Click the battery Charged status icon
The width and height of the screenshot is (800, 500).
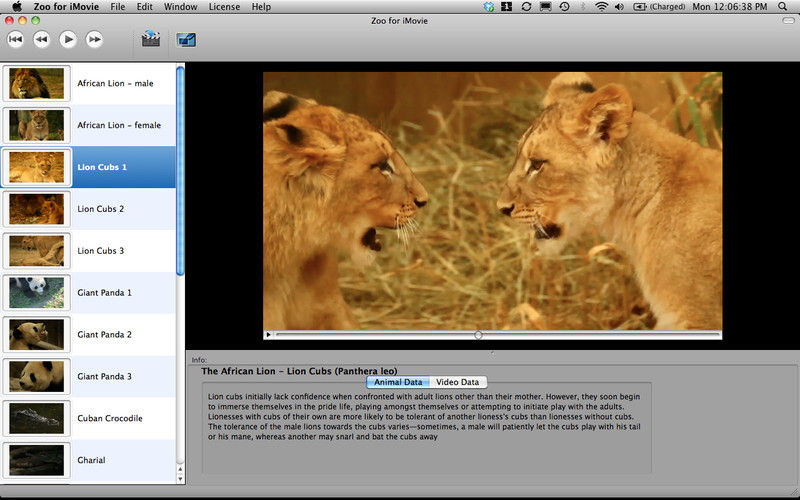coord(659,7)
